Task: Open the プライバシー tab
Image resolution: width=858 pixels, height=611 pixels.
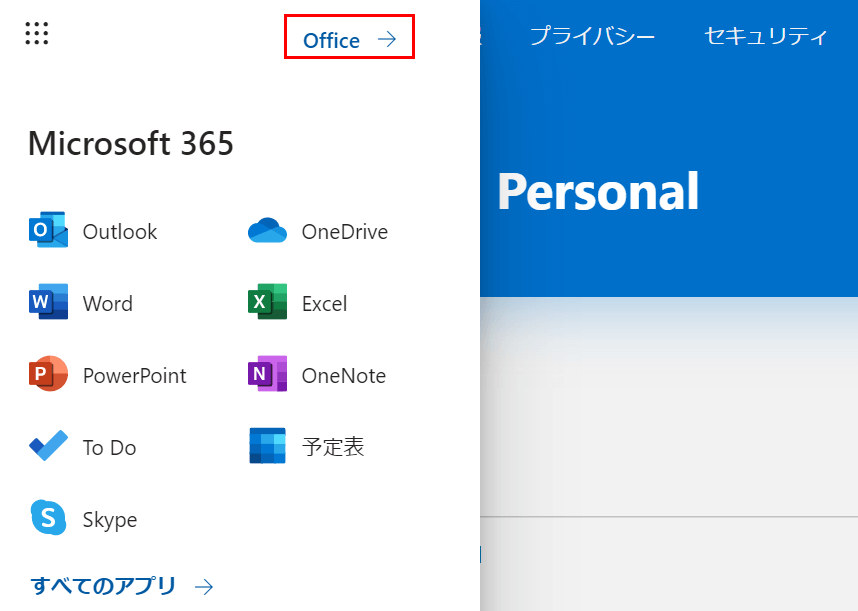Action: 592,36
